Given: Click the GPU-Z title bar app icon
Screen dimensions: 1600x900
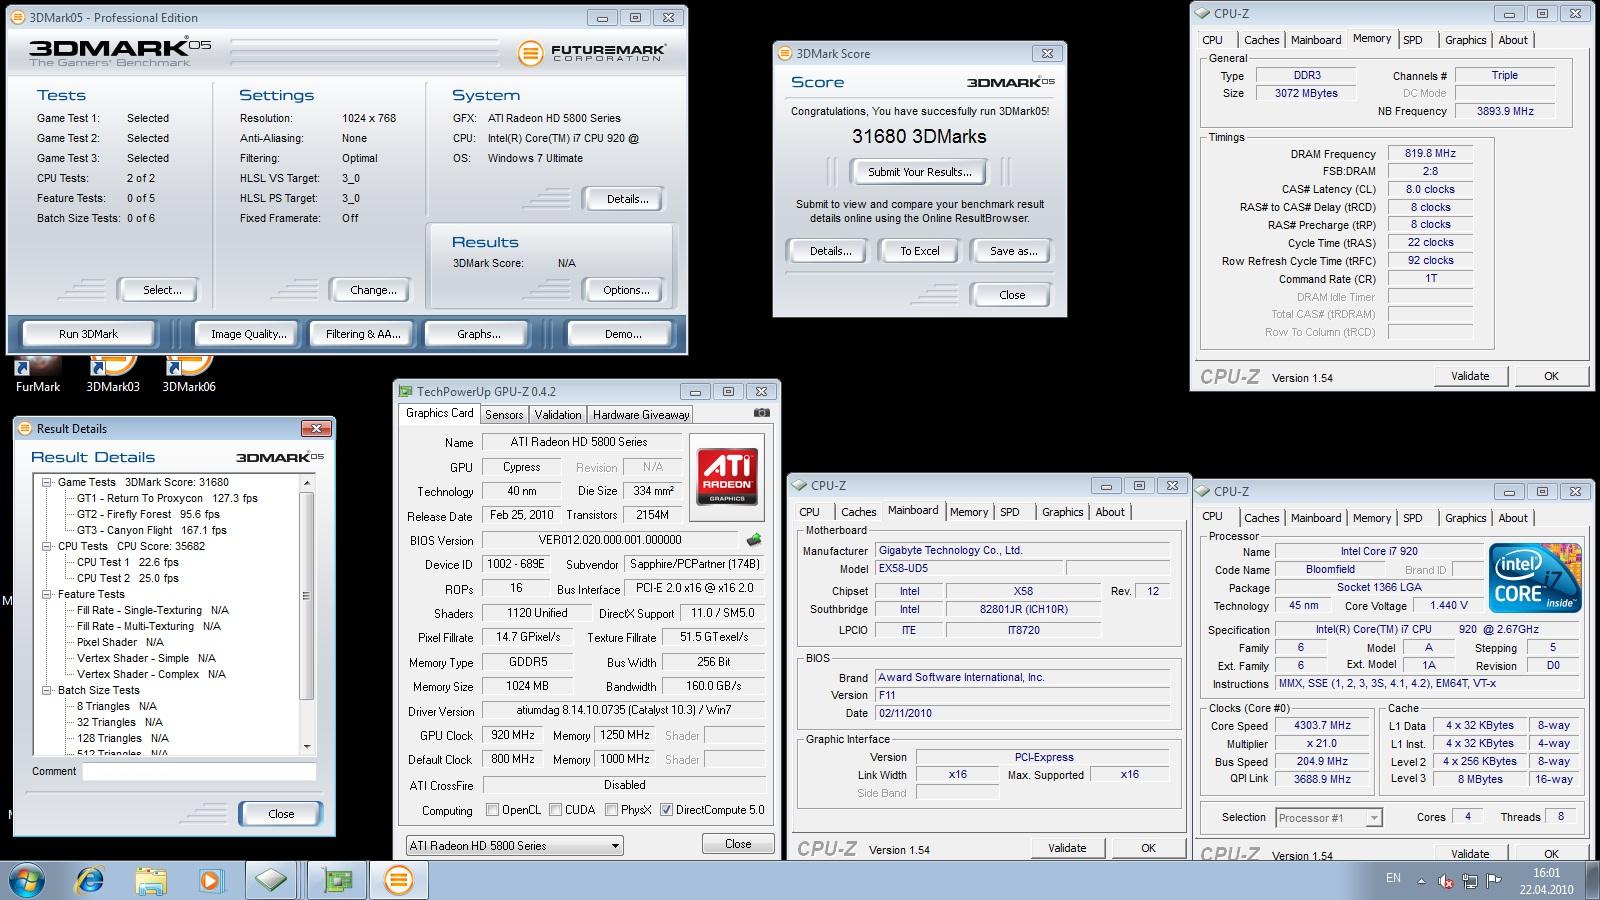Looking at the screenshot, I should pos(406,392).
